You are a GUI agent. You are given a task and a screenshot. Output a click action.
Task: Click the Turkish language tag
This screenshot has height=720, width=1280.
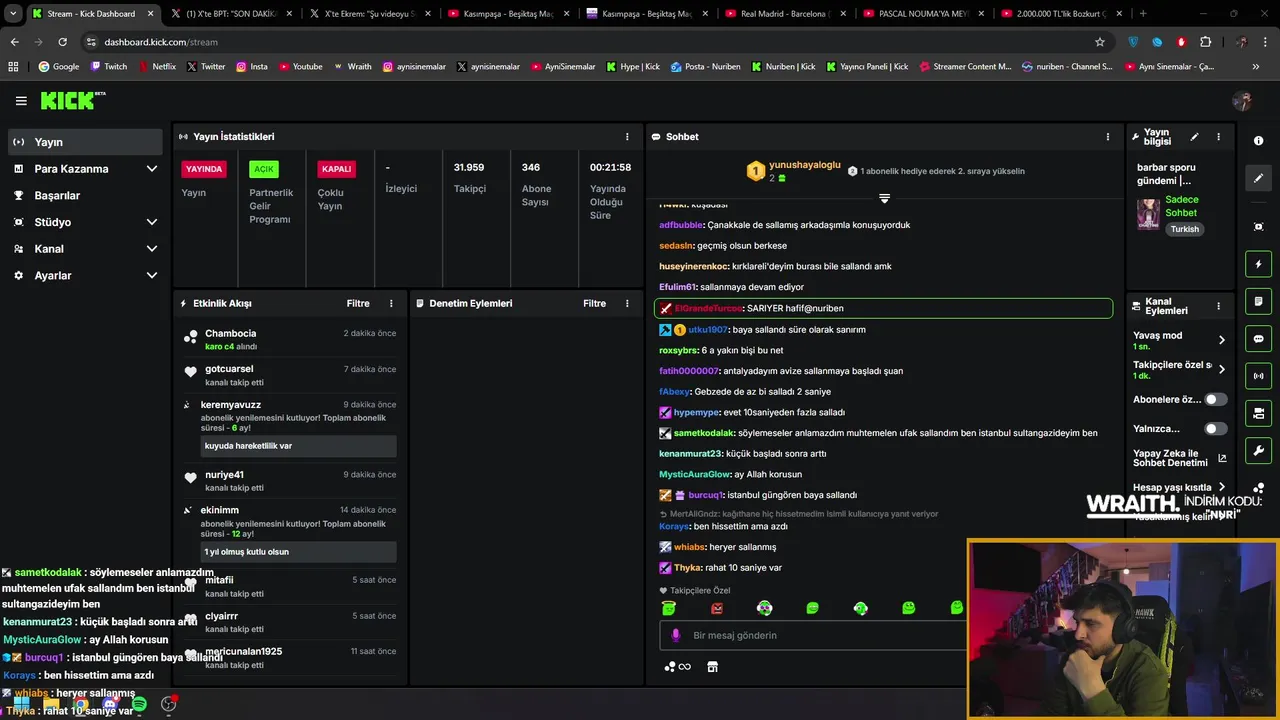click(x=1184, y=229)
